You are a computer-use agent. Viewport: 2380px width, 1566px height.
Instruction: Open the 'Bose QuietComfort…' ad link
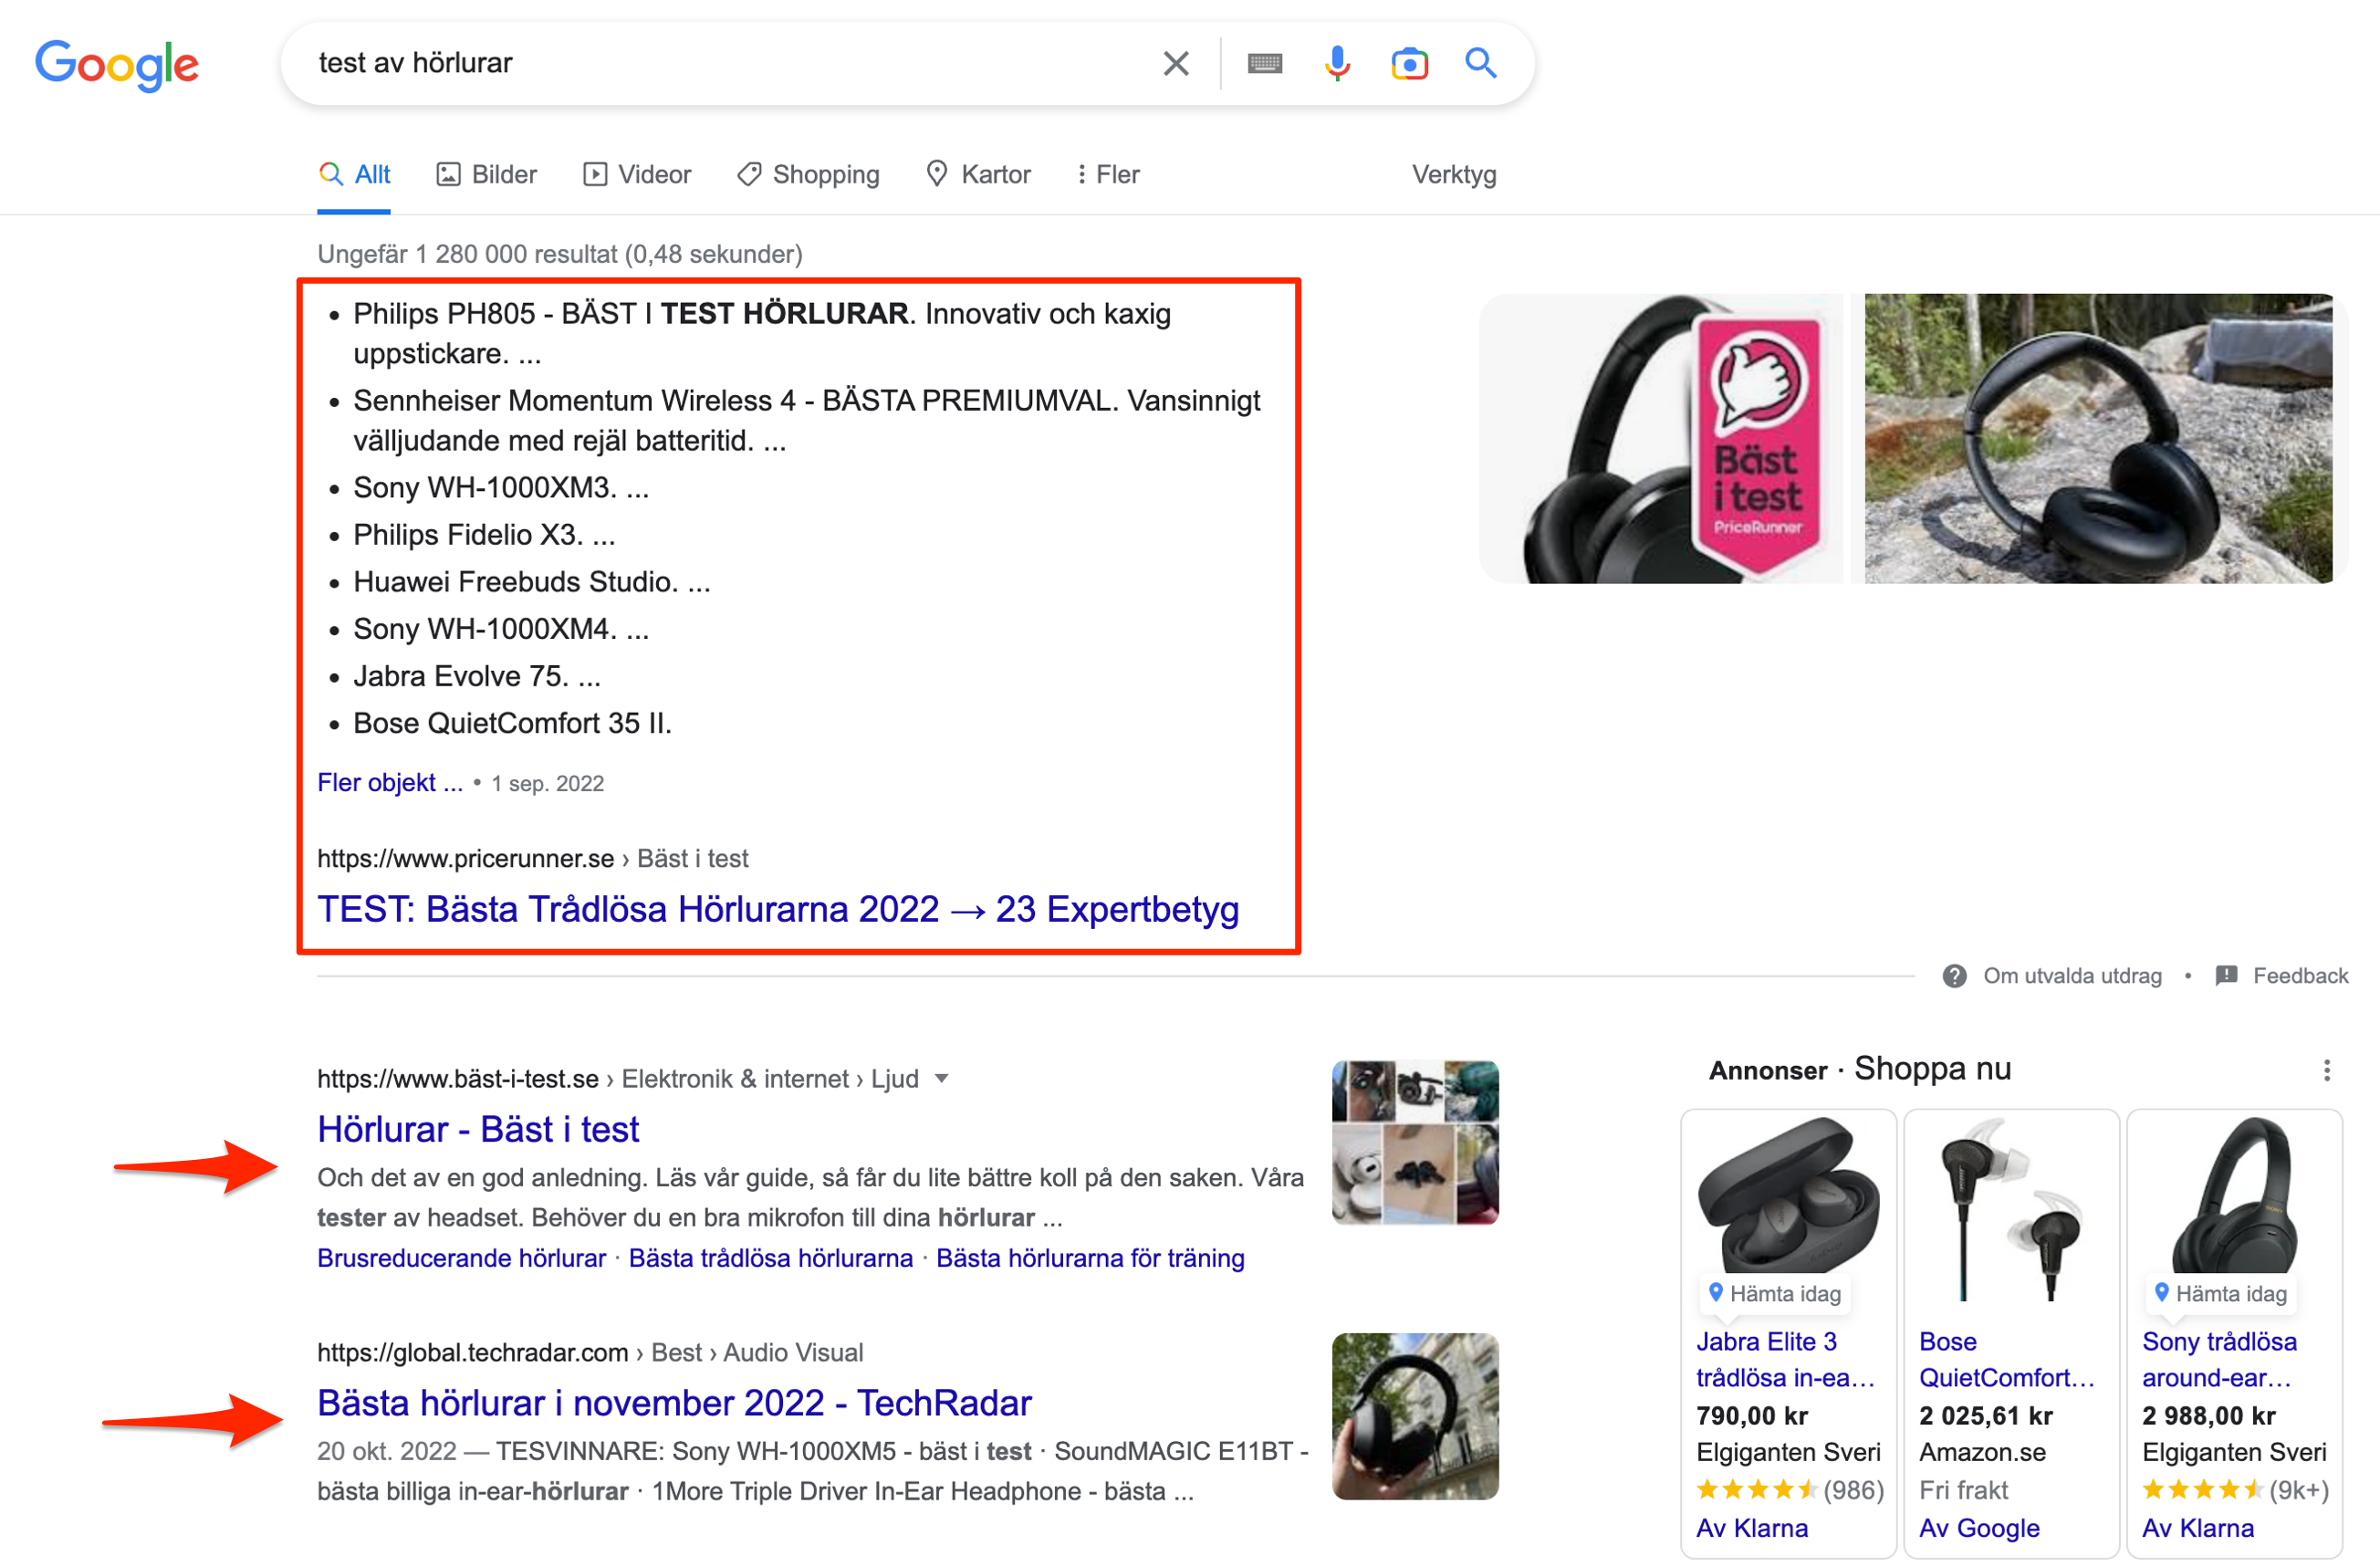point(2006,1360)
